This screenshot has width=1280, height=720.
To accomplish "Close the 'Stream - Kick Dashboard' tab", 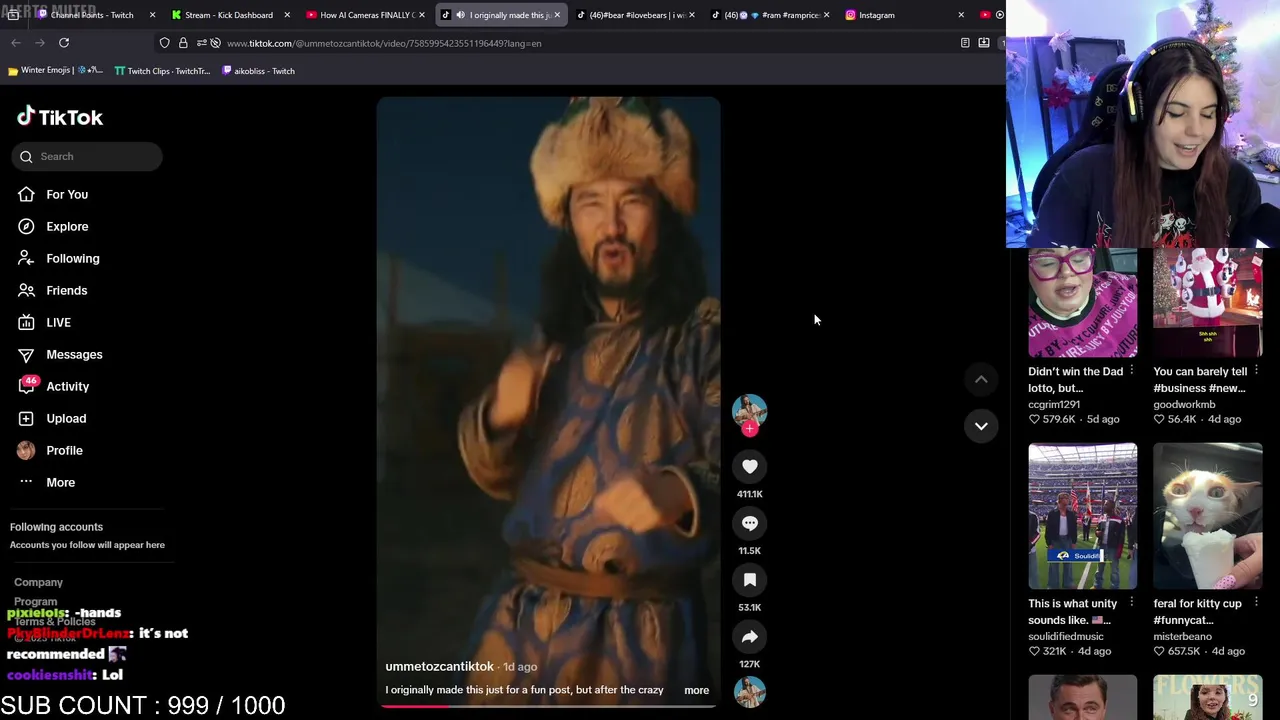I will pyautogui.click(x=287, y=15).
